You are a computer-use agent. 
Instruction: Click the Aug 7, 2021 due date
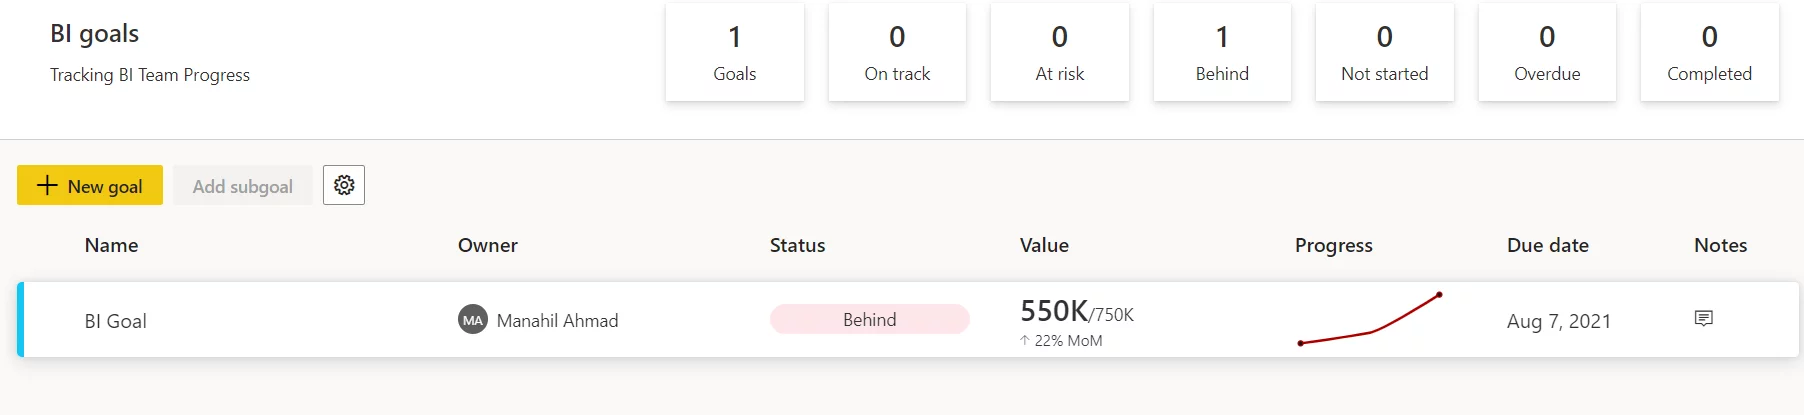[1559, 321]
